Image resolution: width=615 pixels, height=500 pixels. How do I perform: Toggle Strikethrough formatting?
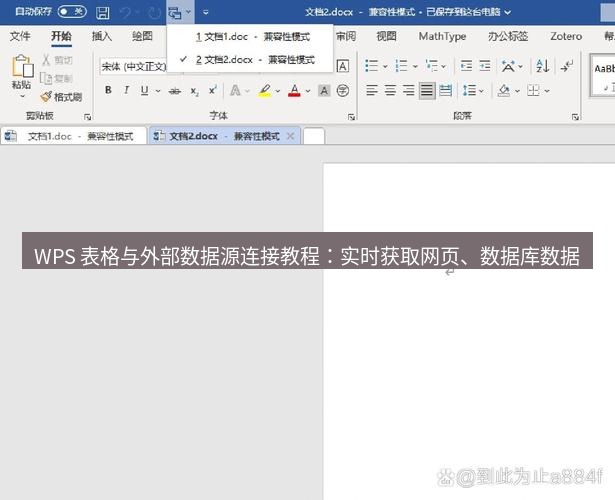point(175,91)
